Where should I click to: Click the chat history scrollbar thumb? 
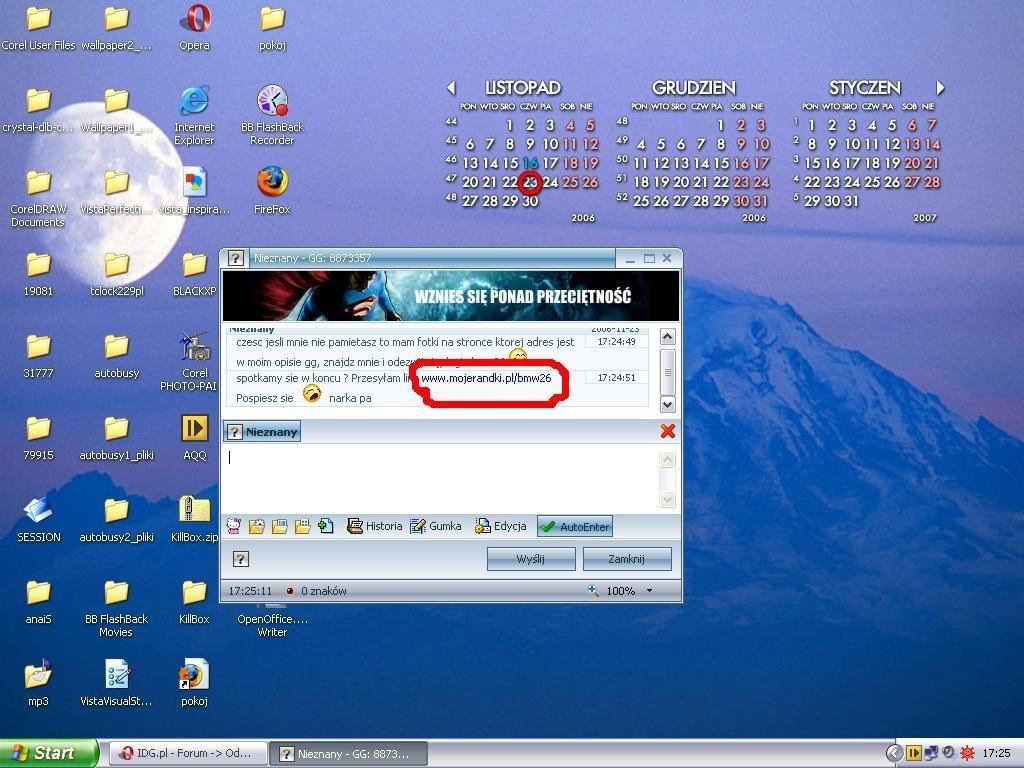coord(667,372)
